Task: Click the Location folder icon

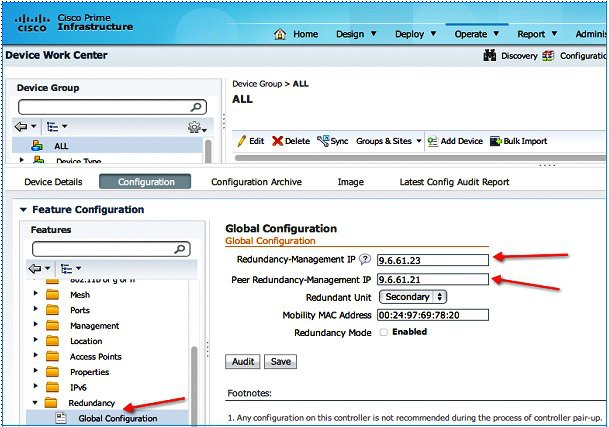Action: pyautogui.click(x=52, y=341)
